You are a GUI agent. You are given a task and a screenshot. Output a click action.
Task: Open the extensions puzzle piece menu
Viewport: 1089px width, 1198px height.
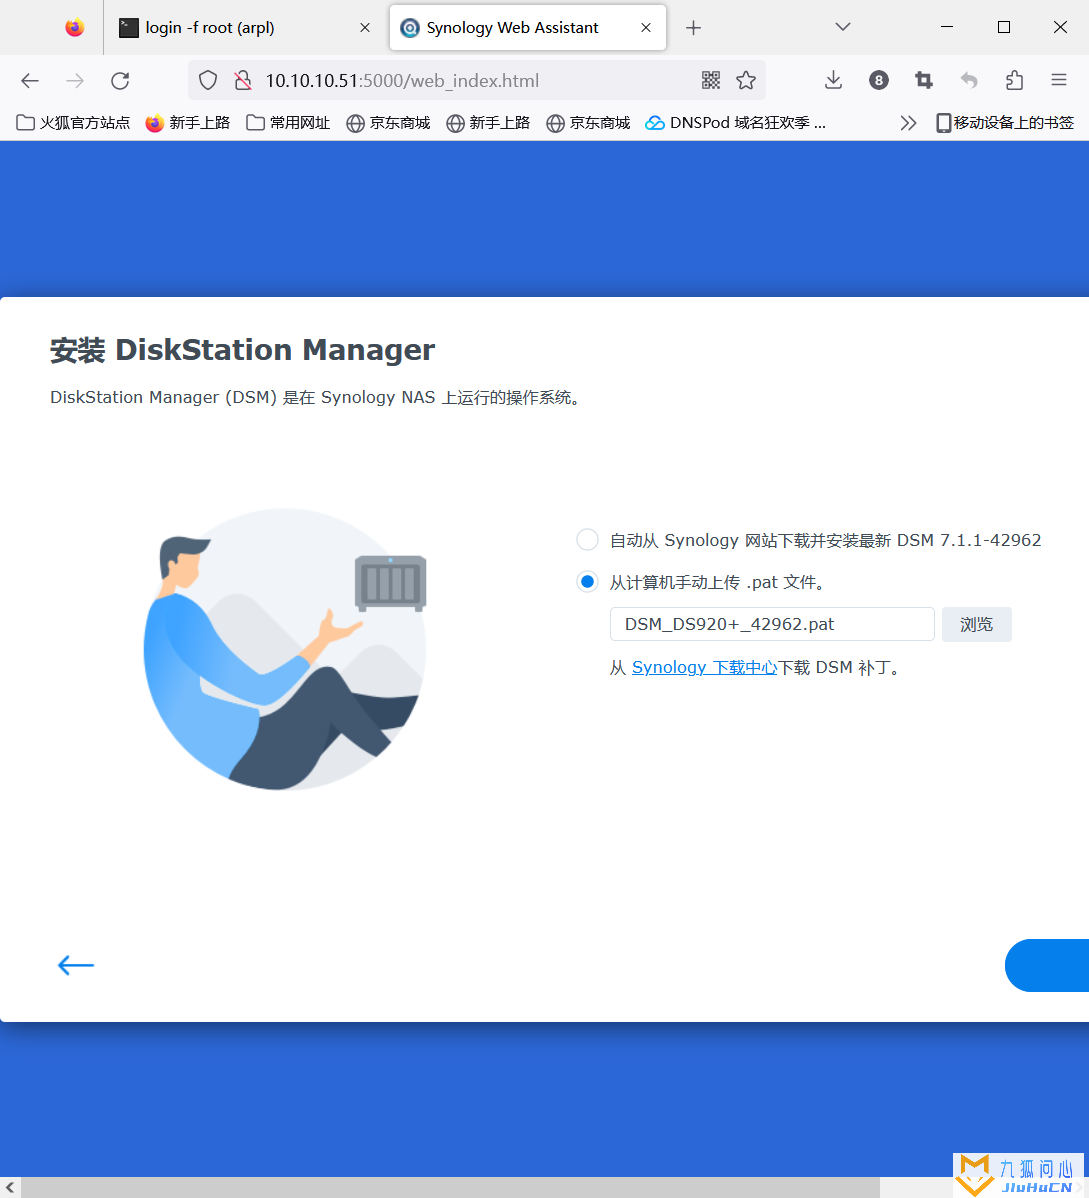[x=1014, y=80]
